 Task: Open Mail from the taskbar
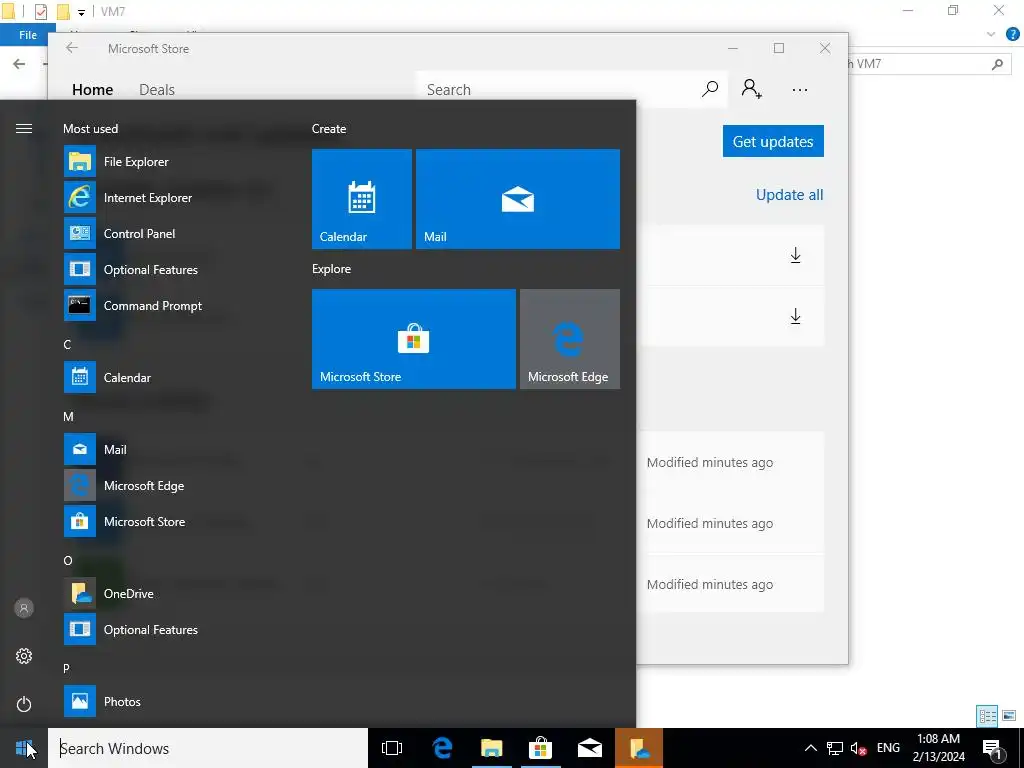click(x=590, y=748)
